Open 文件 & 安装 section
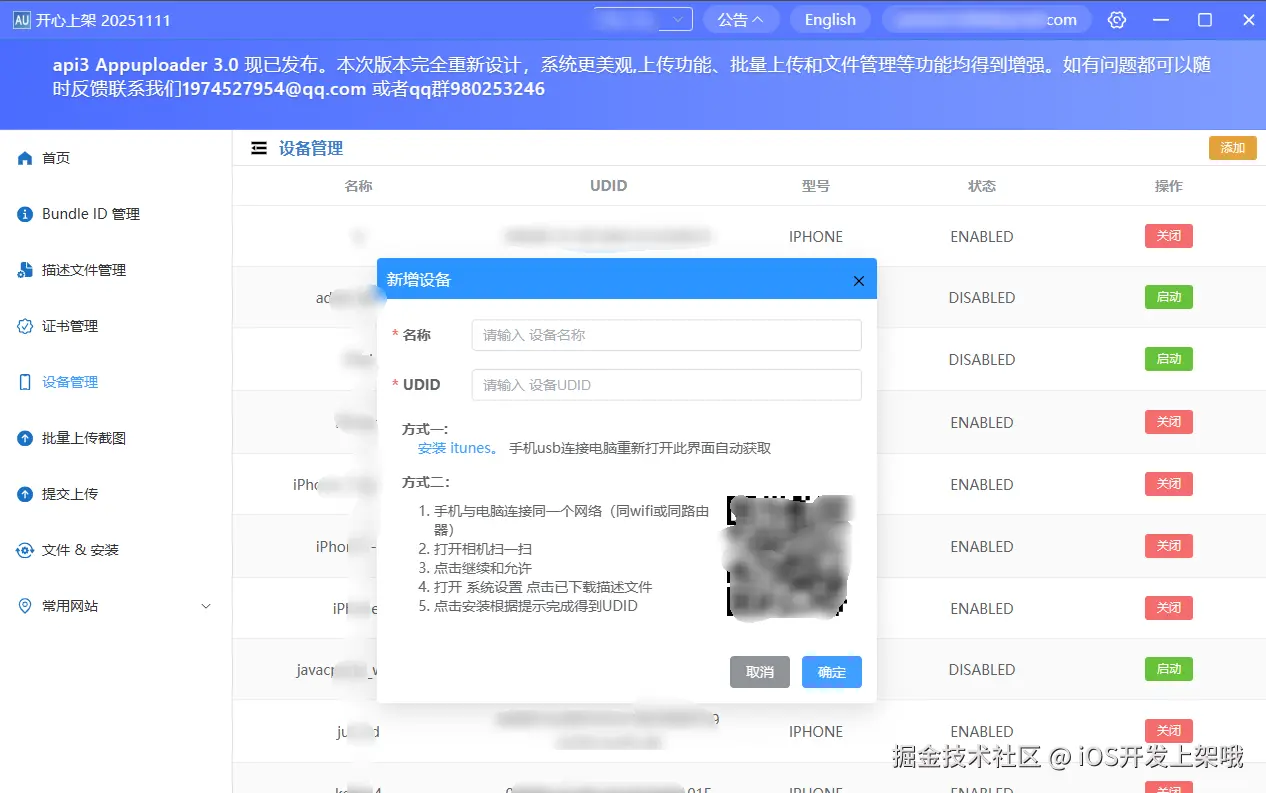Image resolution: width=1266 pixels, height=793 pixels. (x=79, y=549)
